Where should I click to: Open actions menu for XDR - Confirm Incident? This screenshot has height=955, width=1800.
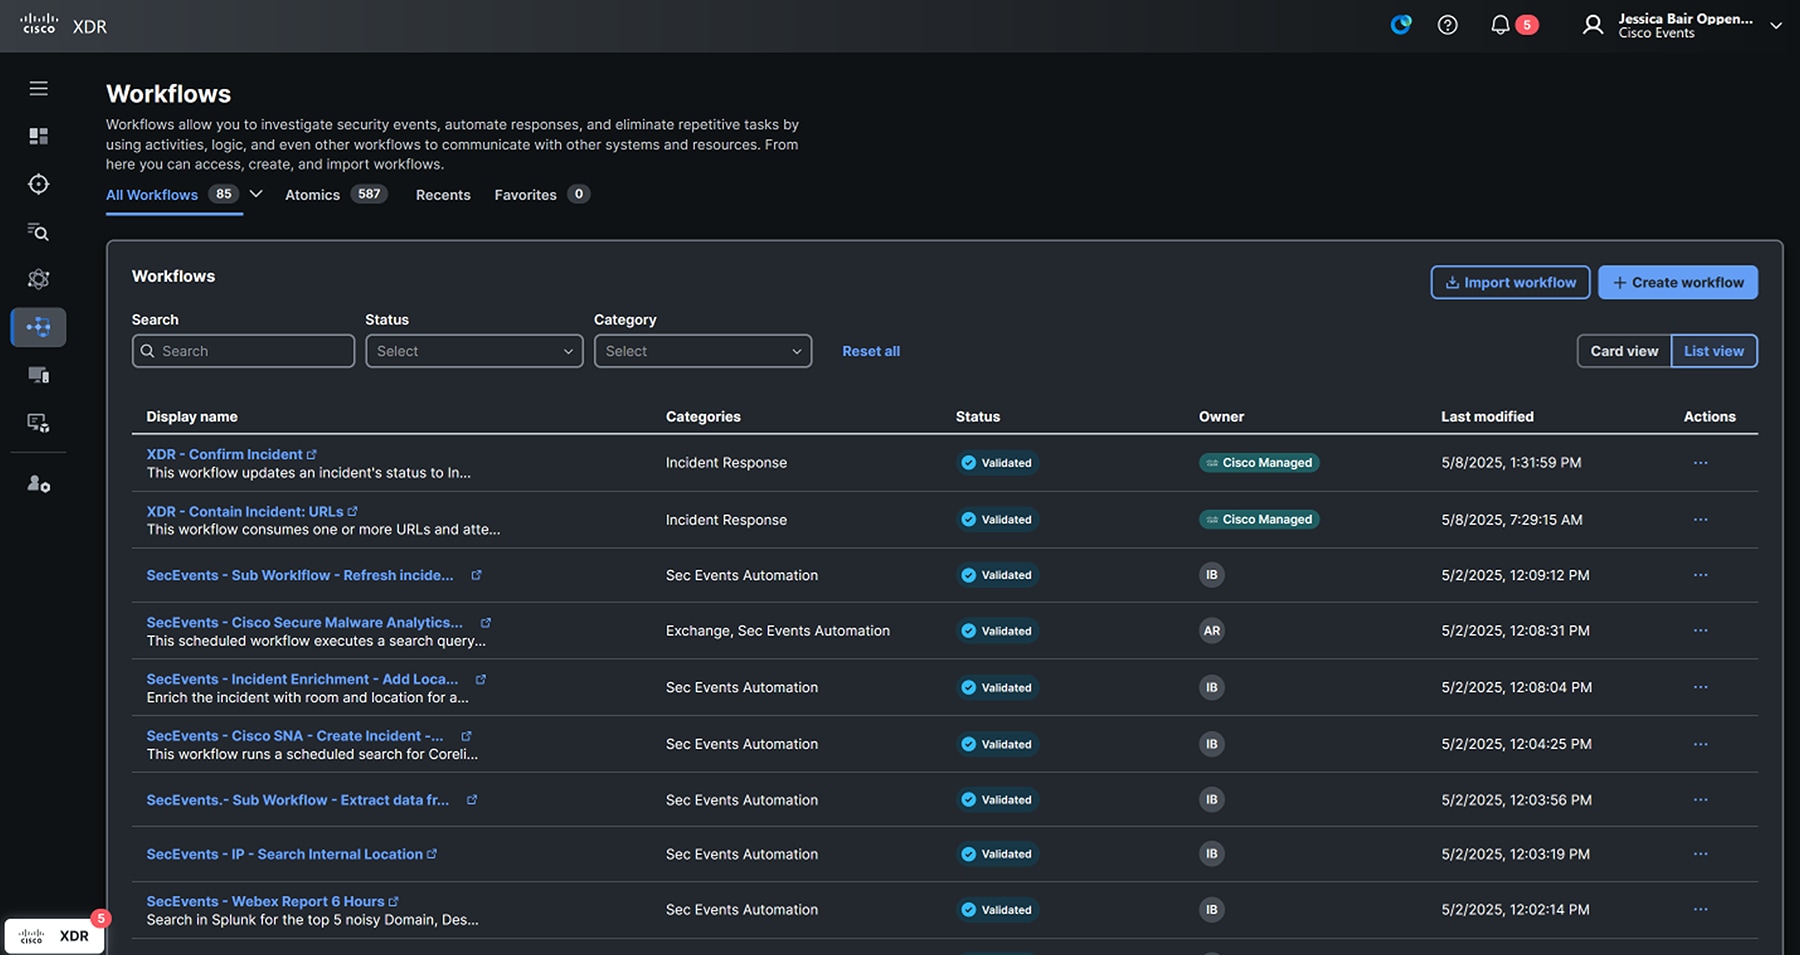click(x=1700, y=463)
